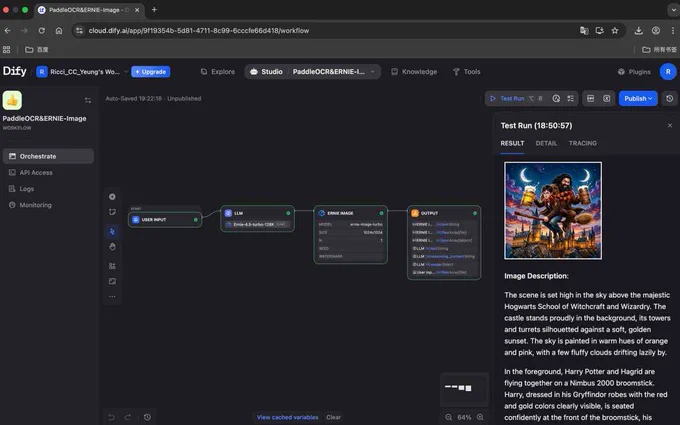Select the LLM node

(x=257, y=219)
